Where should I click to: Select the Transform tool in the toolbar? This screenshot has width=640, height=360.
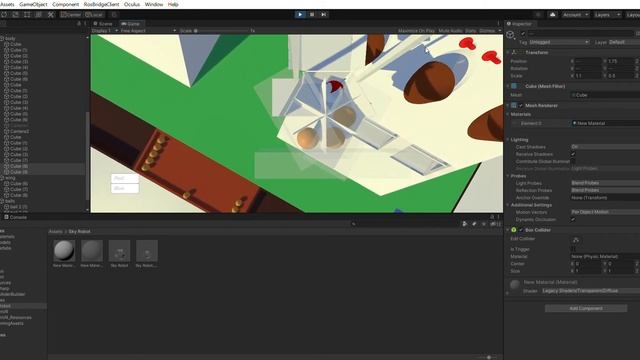(38, 15)
